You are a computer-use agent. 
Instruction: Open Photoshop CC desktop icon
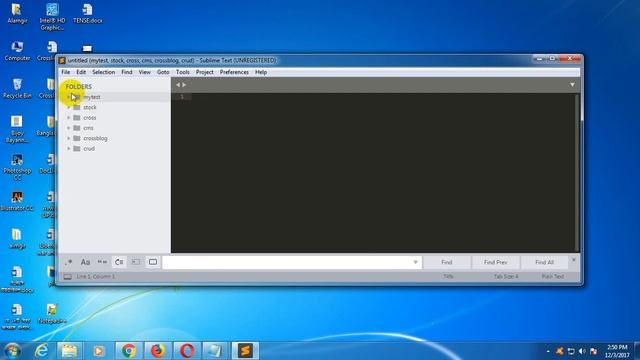point(17,167)
